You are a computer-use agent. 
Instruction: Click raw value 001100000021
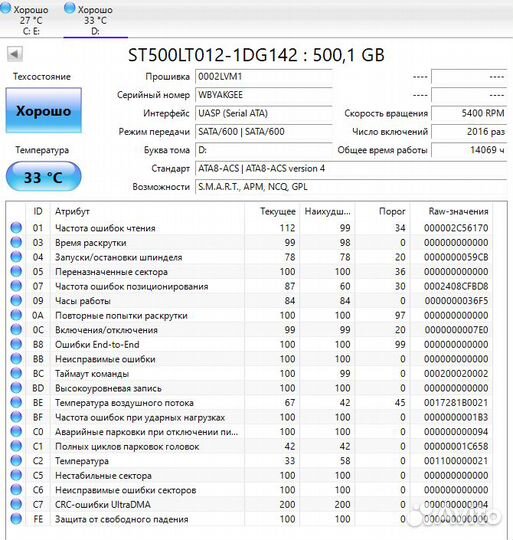pos(456,461)
